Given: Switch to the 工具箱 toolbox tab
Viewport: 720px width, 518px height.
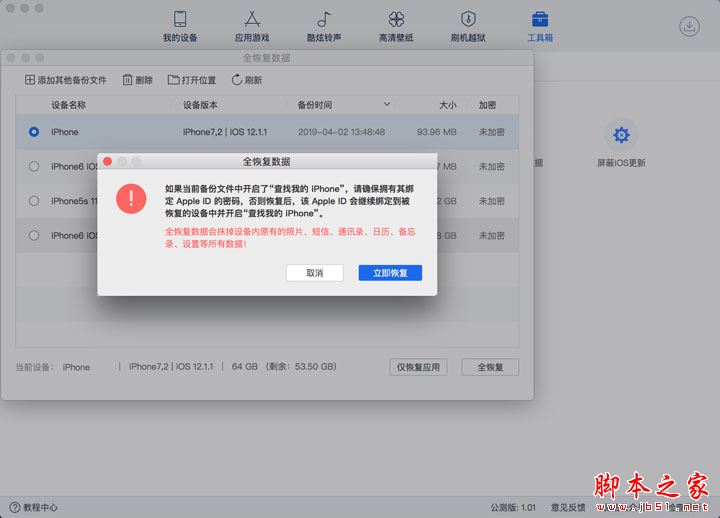Looking at the screenshot, I should click(x=539, y=26).
